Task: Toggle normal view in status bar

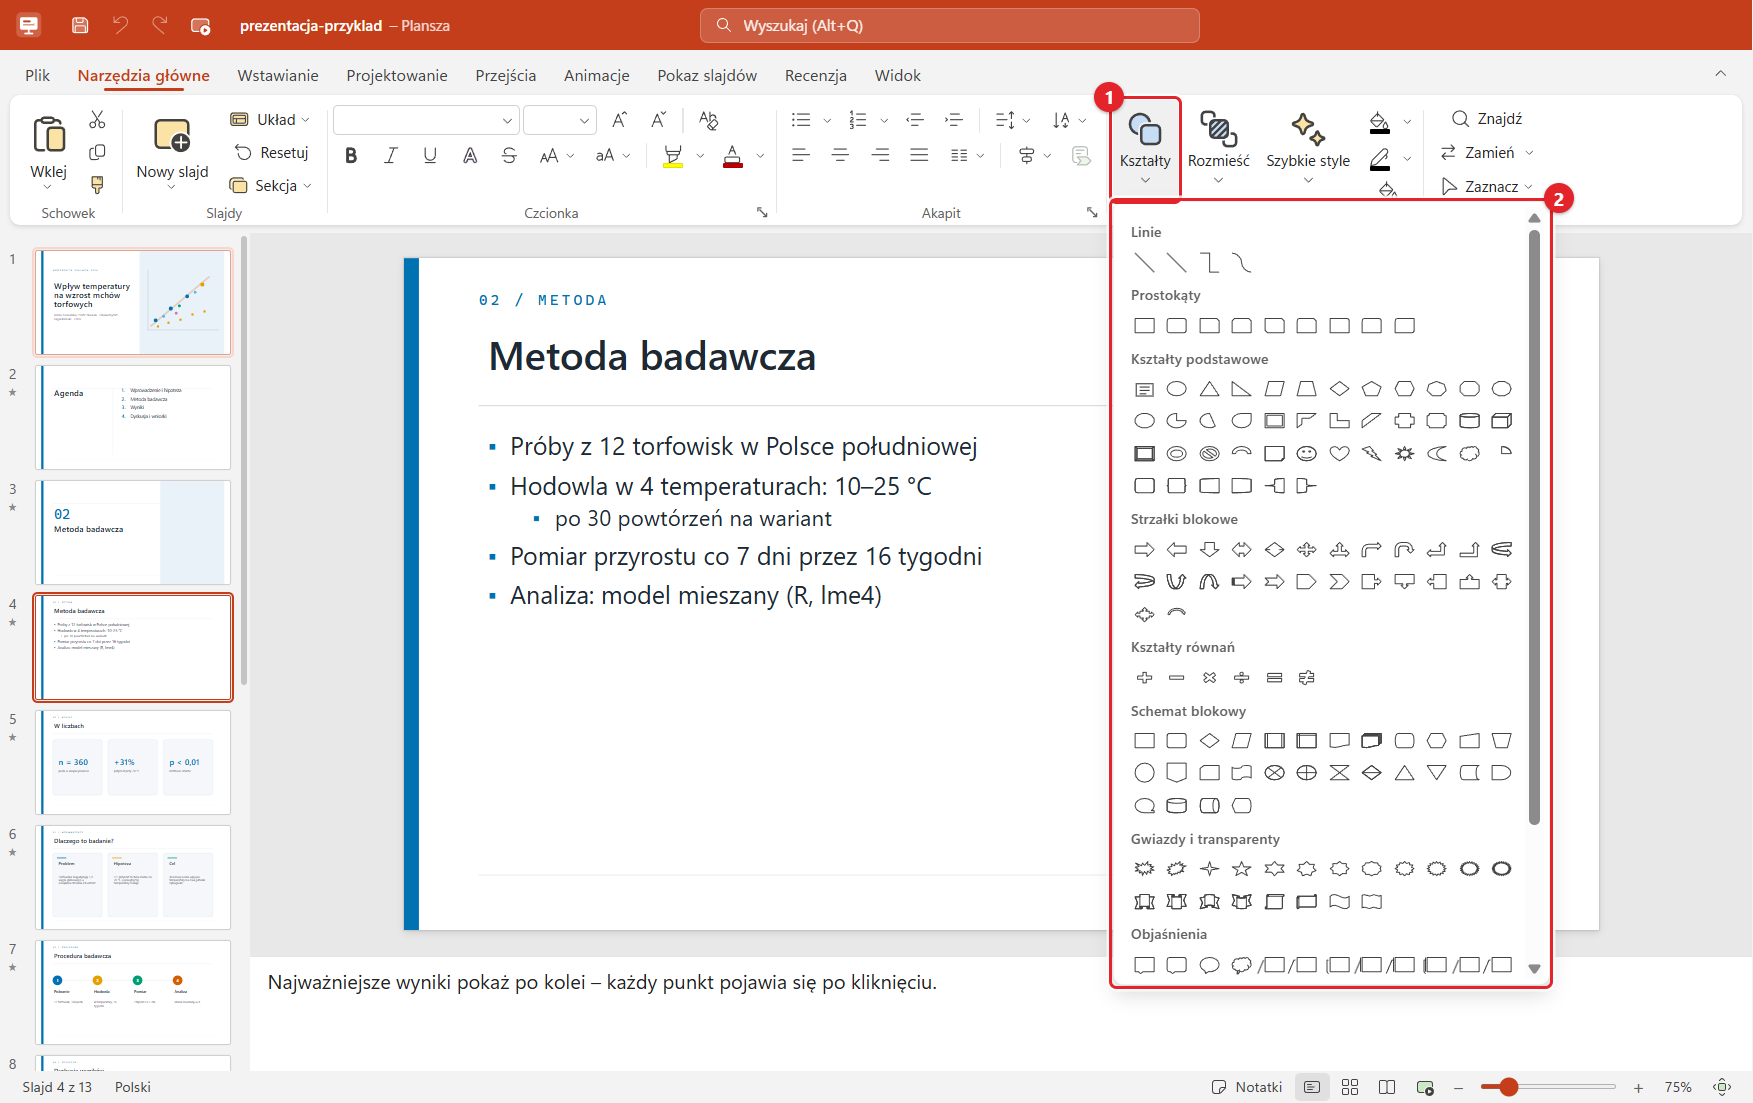Action: tap(1312, 1087)
